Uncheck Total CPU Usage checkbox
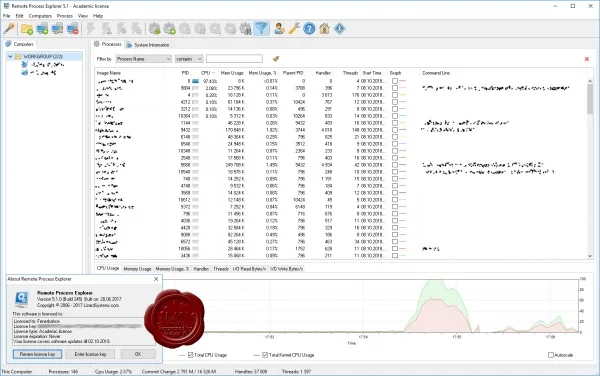This screenshot has height=376, width=600. pyautogui.click(x=191, y=355)
